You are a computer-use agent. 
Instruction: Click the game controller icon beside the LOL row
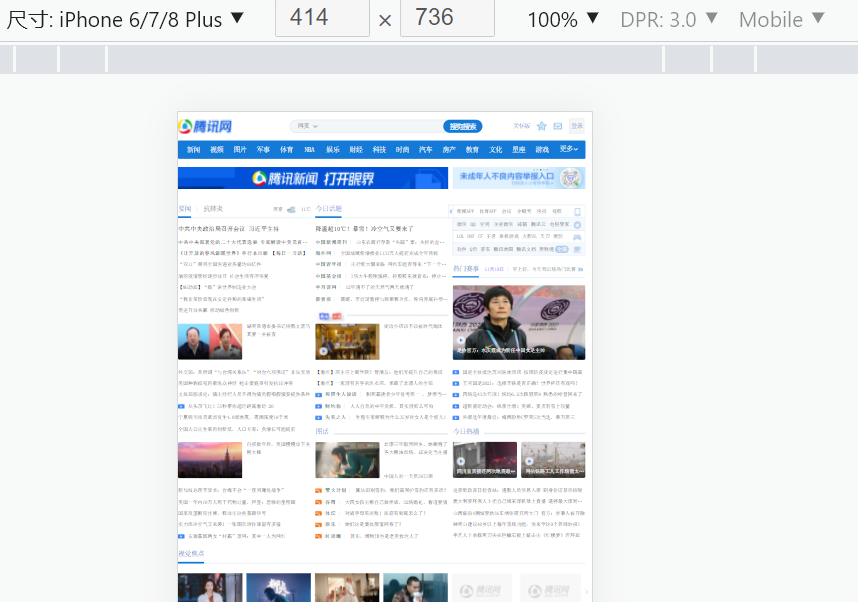(x=577, y=237)
